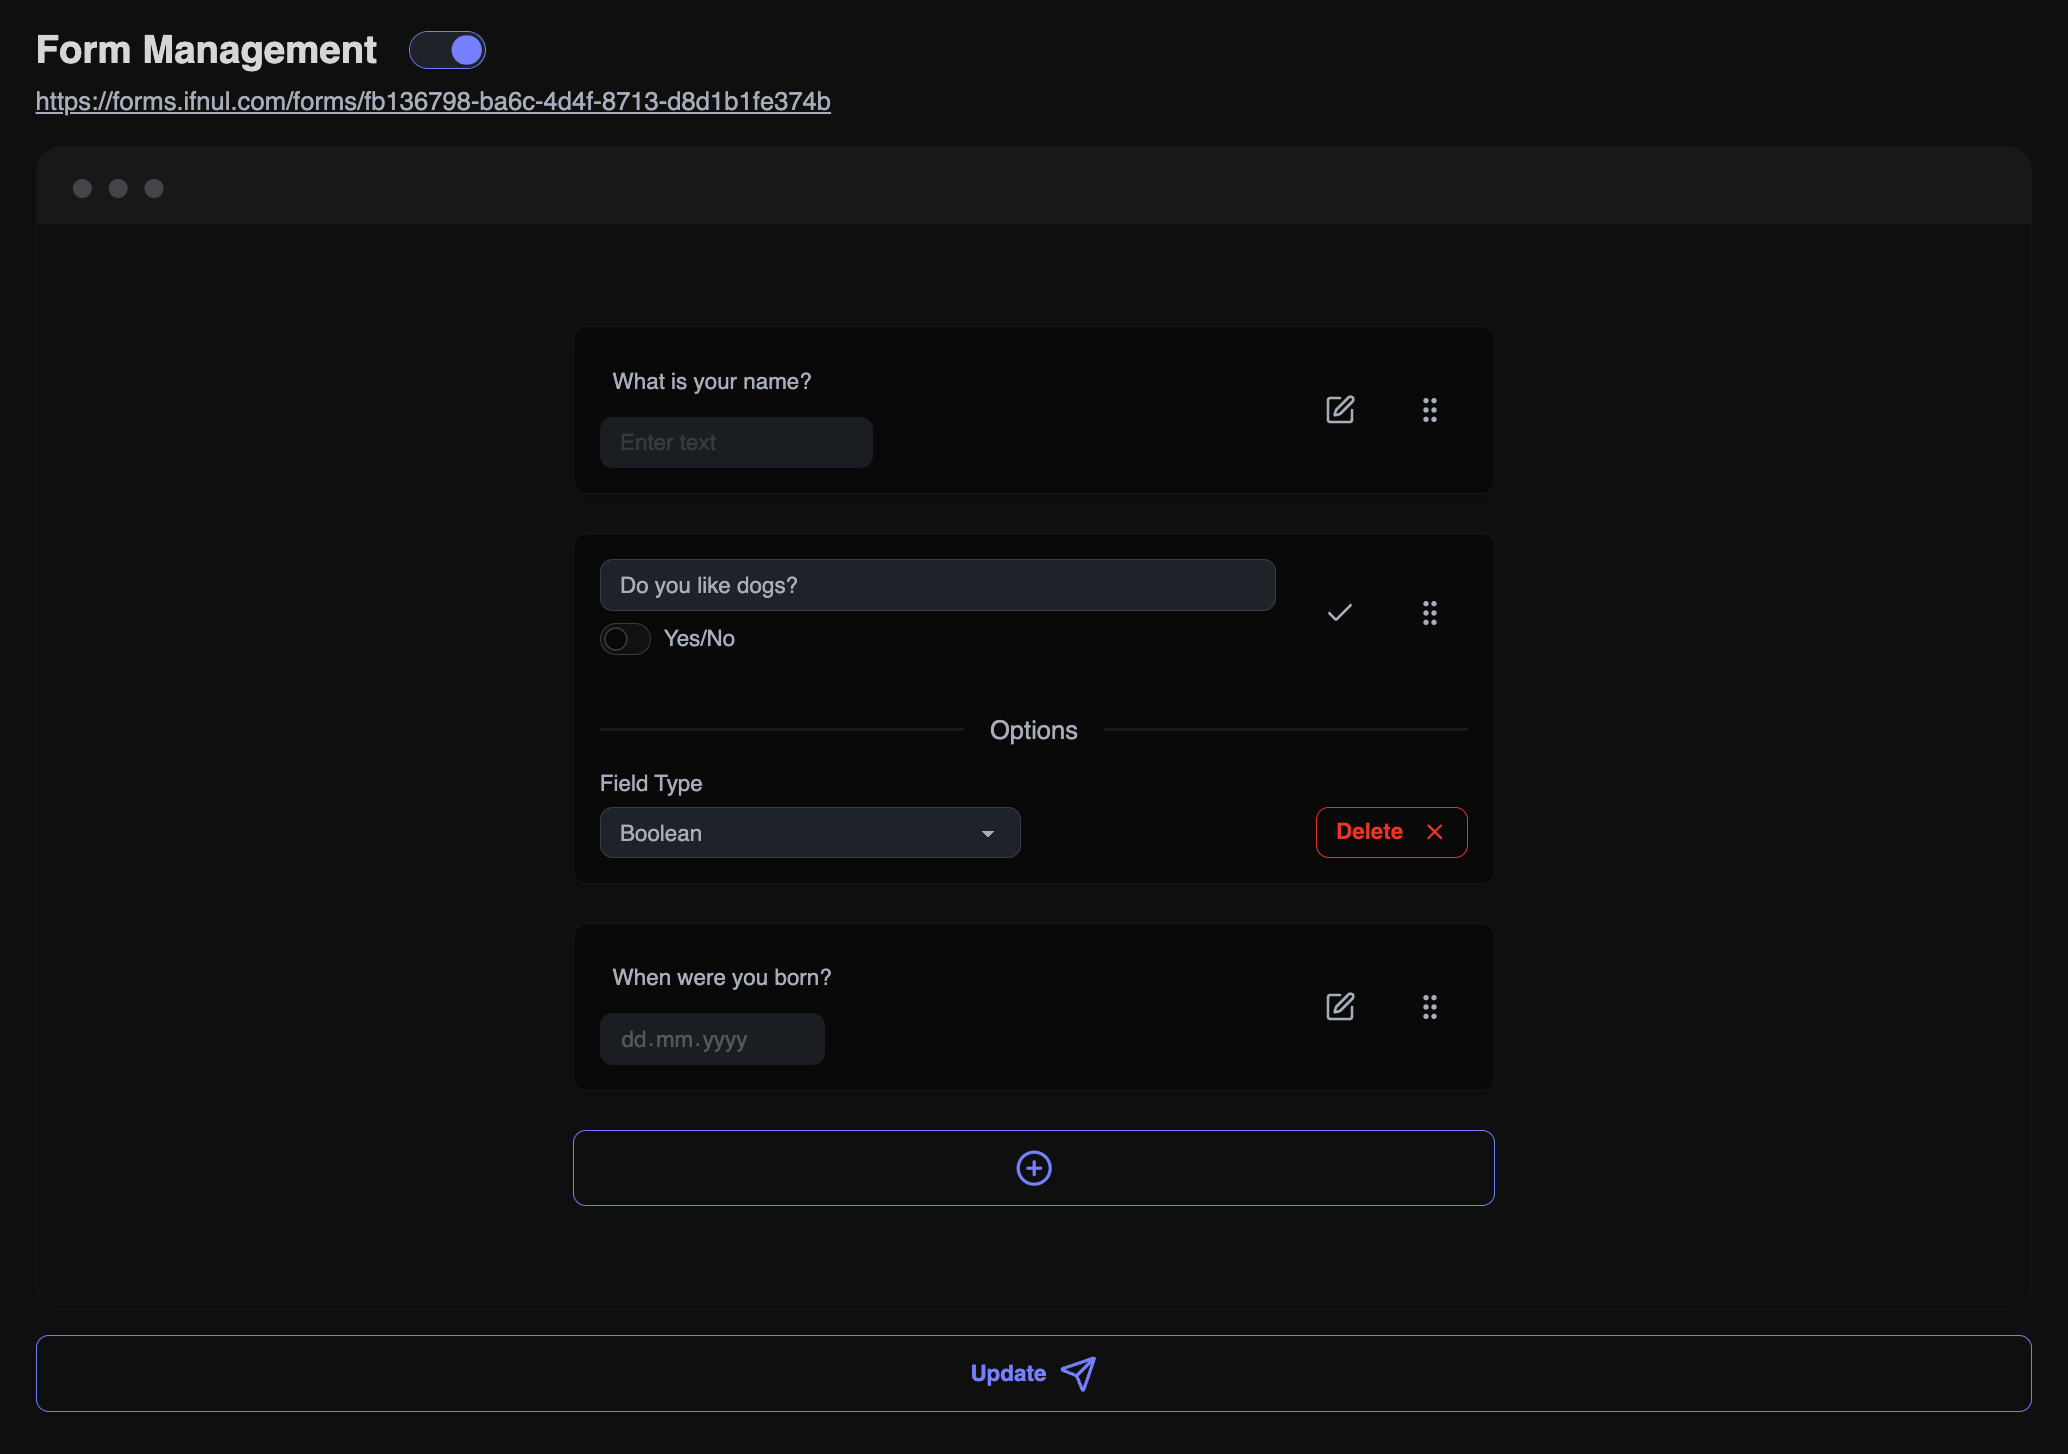Toggle the Form Management switch off

pyautogui.click(x=447, y=50)
